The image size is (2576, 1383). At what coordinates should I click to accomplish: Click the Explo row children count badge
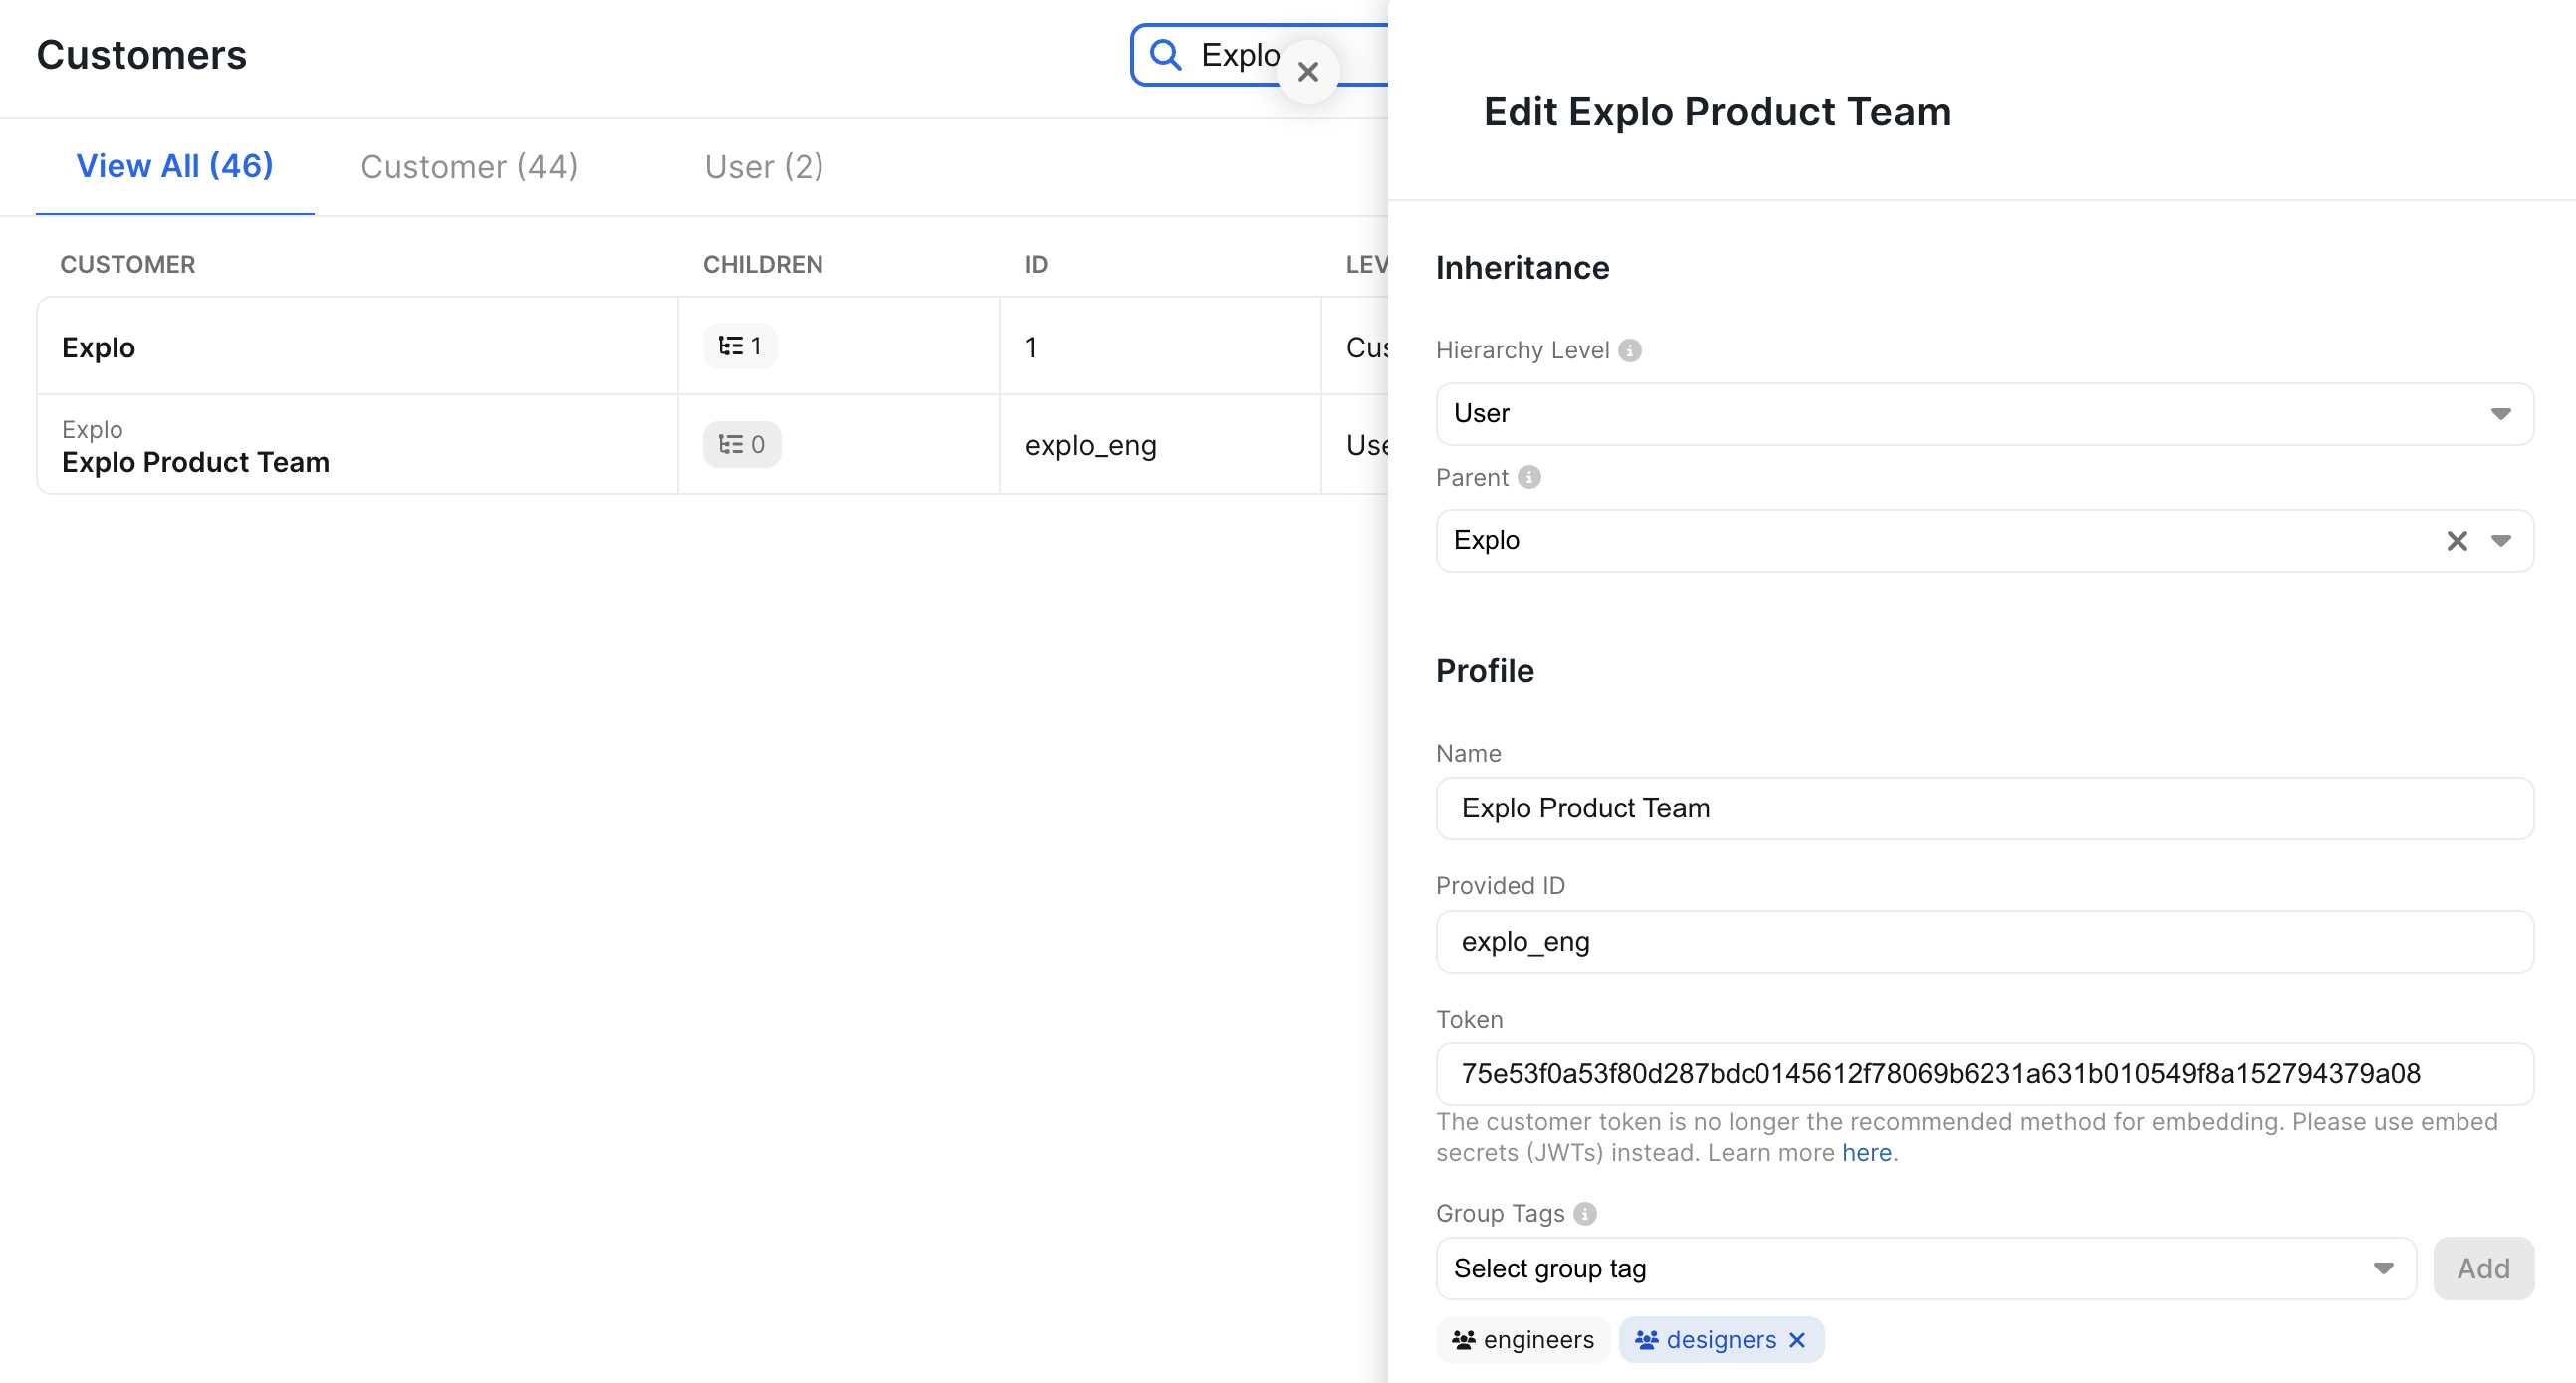(740, 346)
